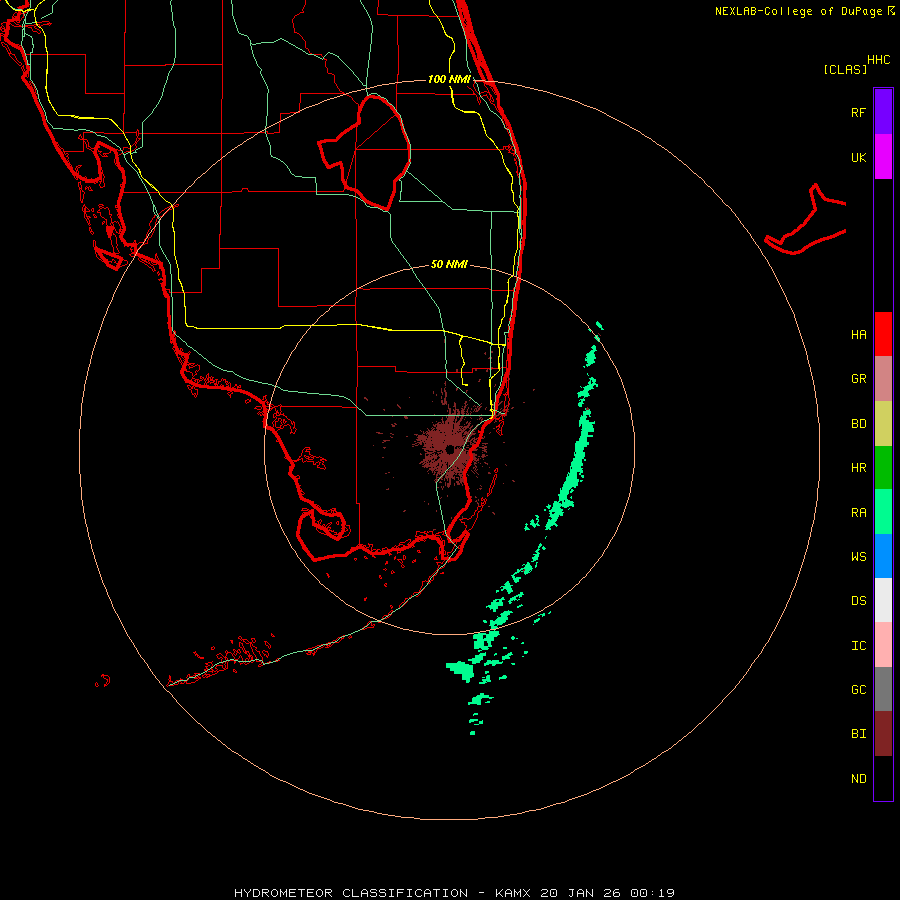Click the 'HHC' product code text

click(x=878, y=60)
